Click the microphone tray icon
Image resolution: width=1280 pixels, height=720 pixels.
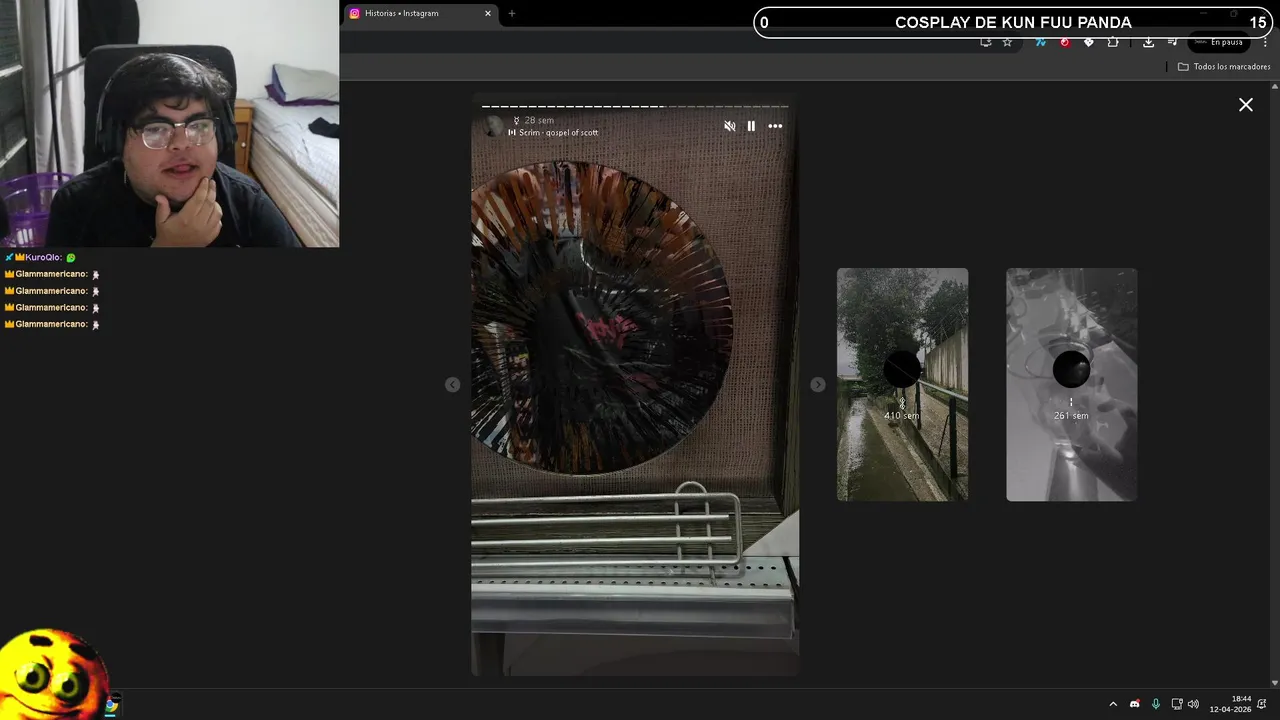click(x=1156, y=704)
